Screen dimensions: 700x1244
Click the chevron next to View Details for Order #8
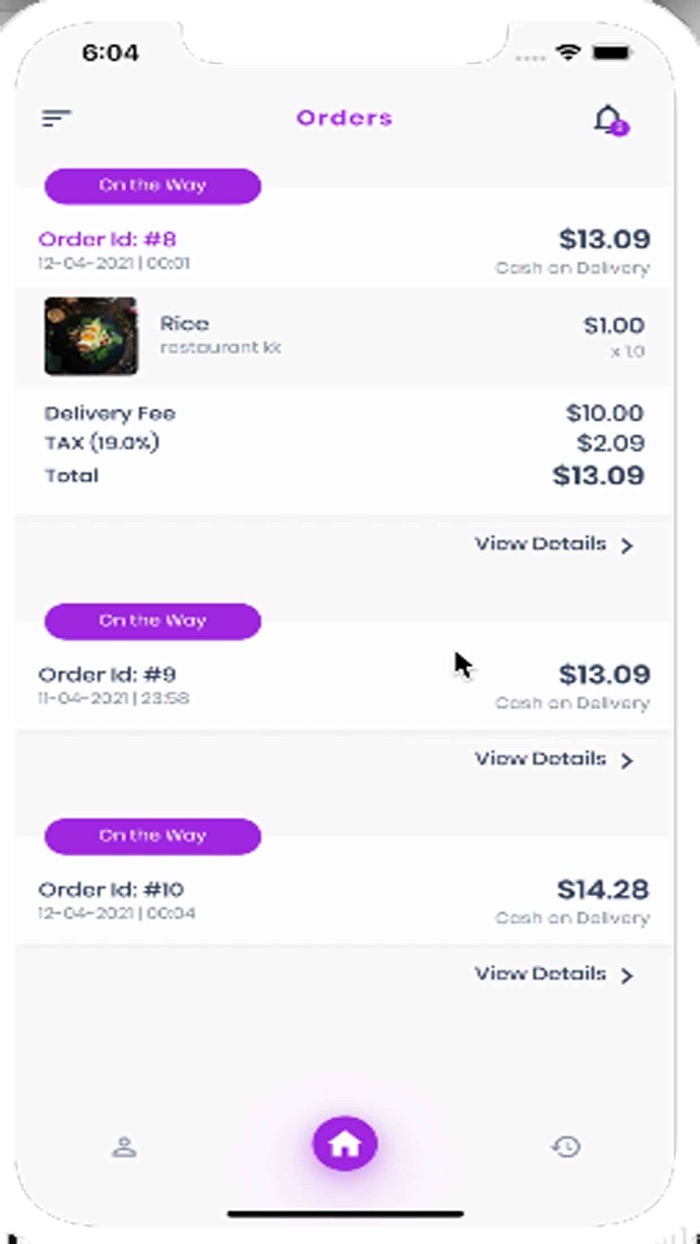pos(627,546)
